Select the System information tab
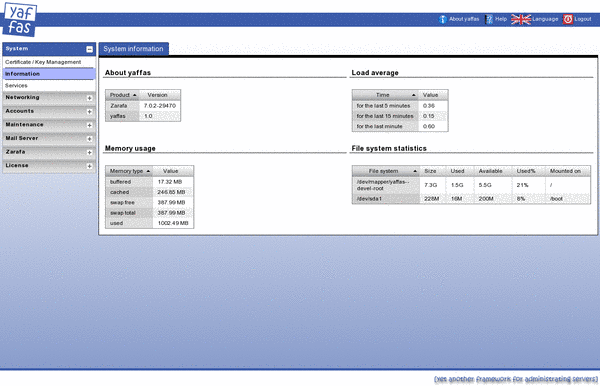This screenshot has height=386, width=600. (134, 49)
